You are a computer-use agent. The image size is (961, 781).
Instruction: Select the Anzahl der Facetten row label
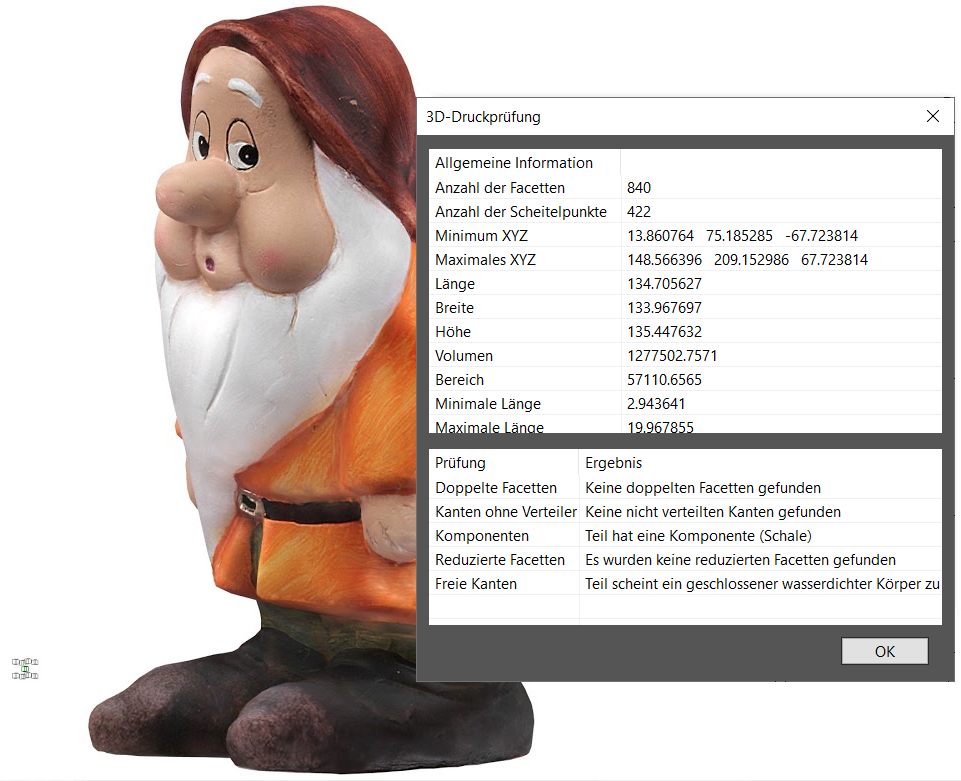(500, 188)
